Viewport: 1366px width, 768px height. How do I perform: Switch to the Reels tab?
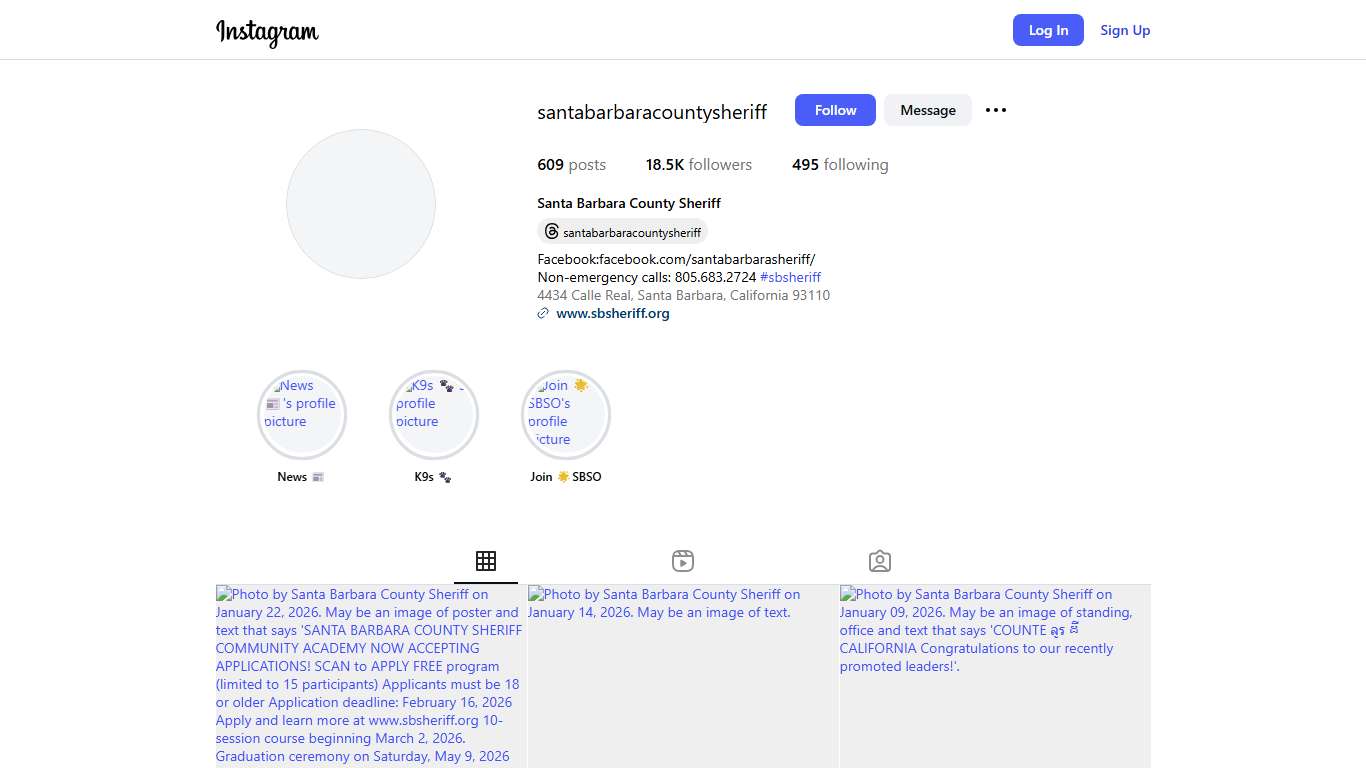click(x=683, y=561)
